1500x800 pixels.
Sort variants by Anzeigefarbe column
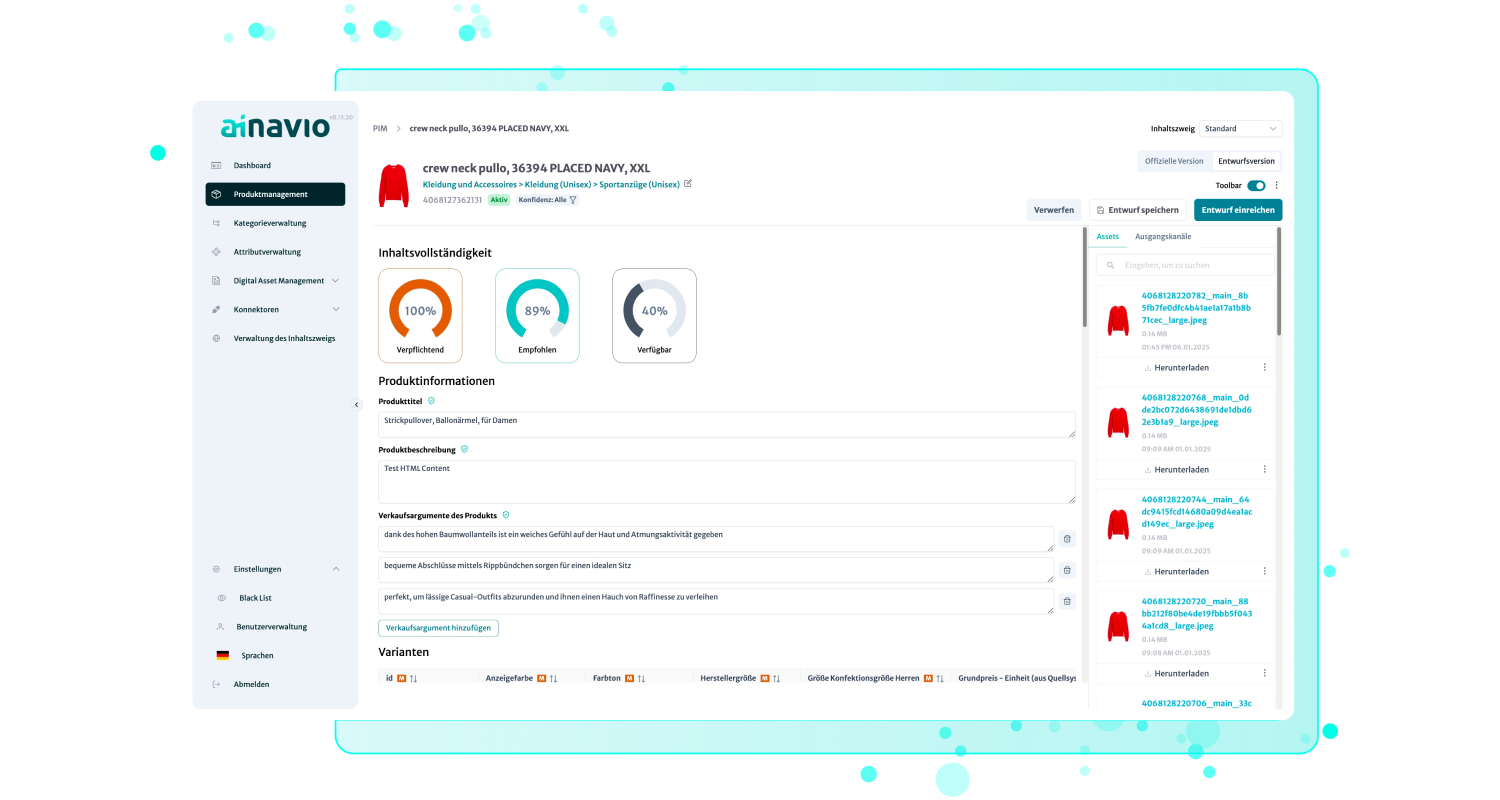point(553,678)
